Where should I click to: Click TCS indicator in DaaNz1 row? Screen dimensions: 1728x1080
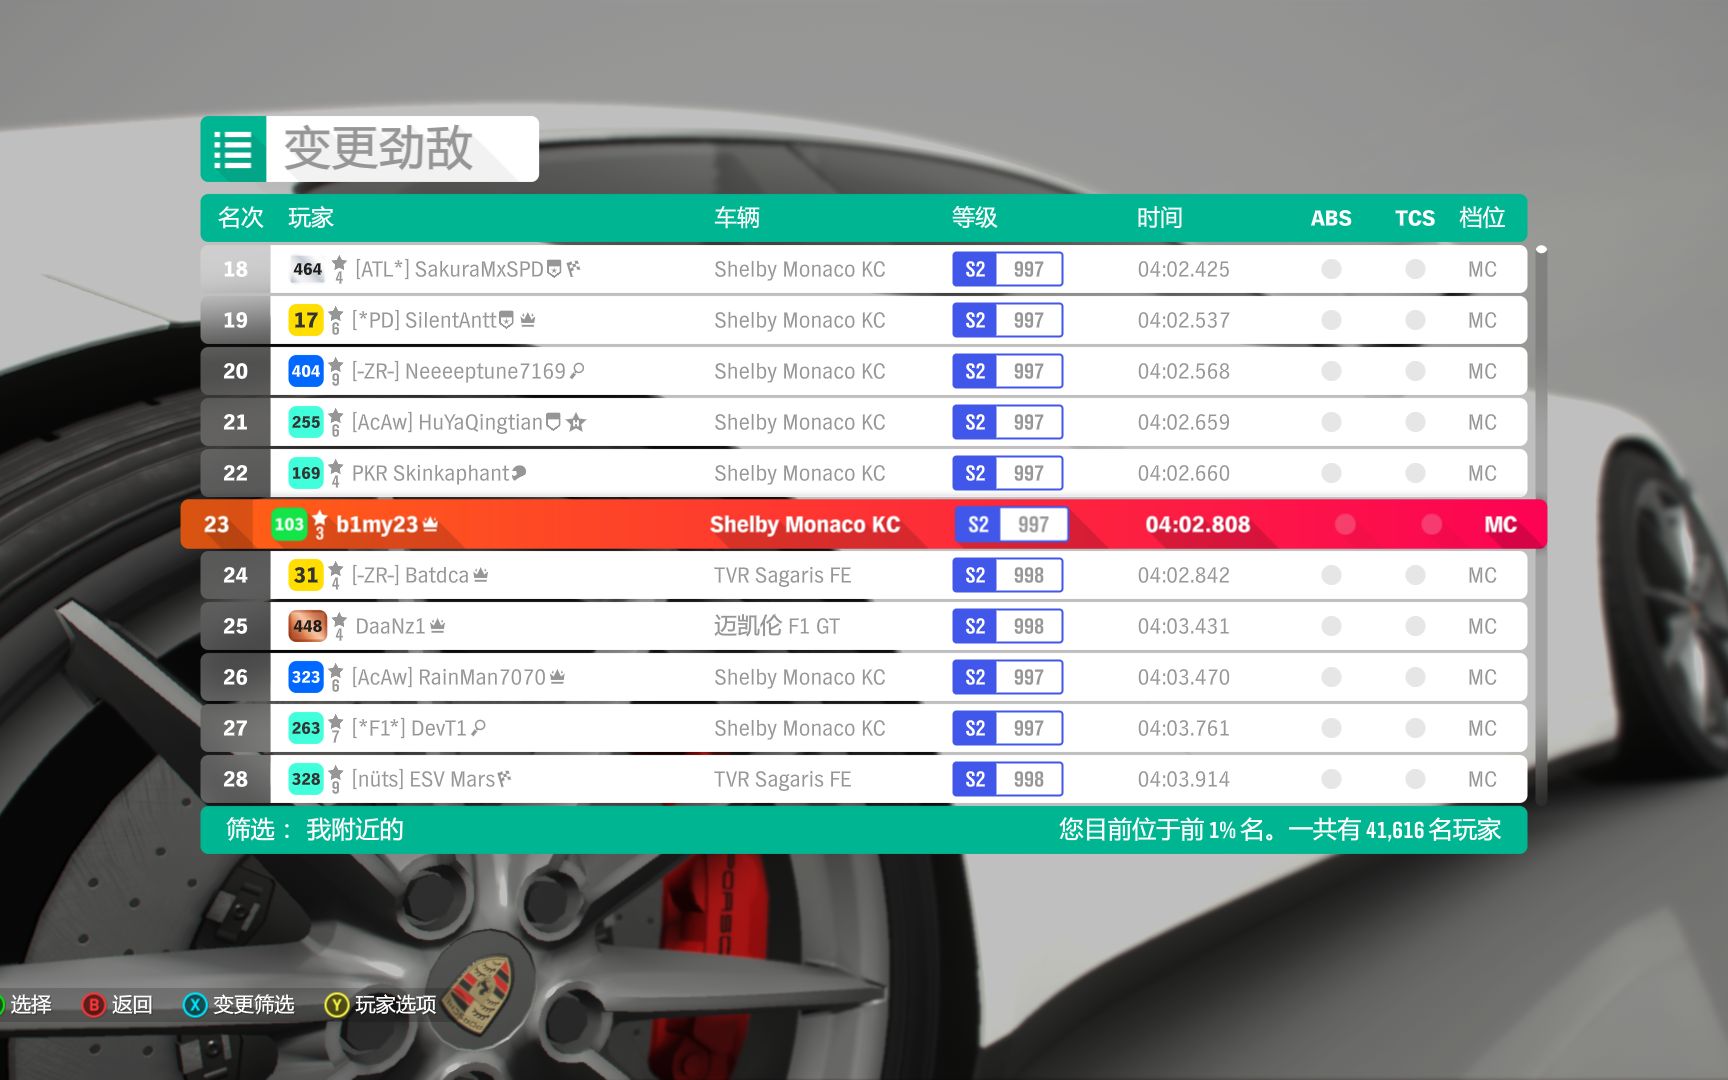click(1415, 626)
